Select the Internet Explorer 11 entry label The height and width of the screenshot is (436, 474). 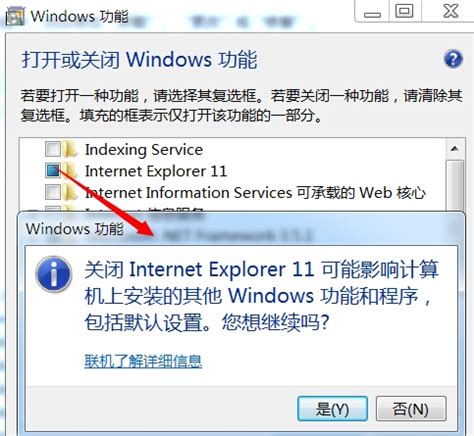156,171
